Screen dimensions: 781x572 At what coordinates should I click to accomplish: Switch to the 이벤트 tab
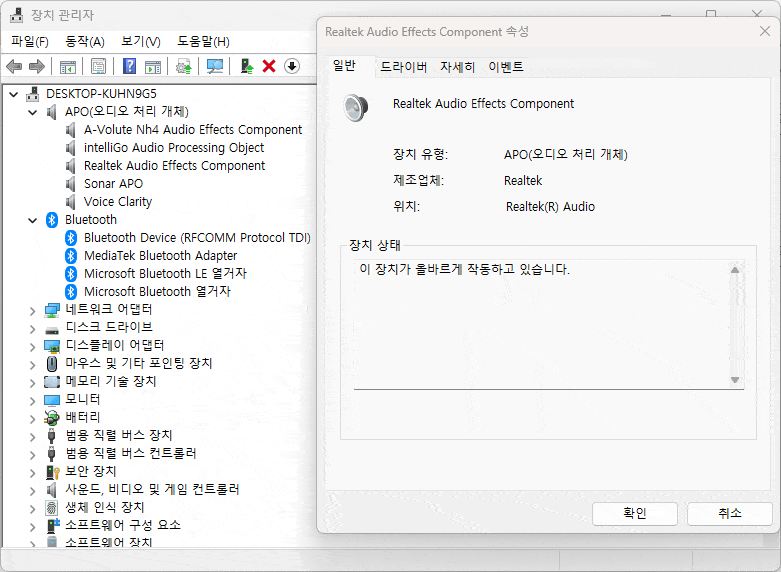pyautogui.click(x=506, y=67)
